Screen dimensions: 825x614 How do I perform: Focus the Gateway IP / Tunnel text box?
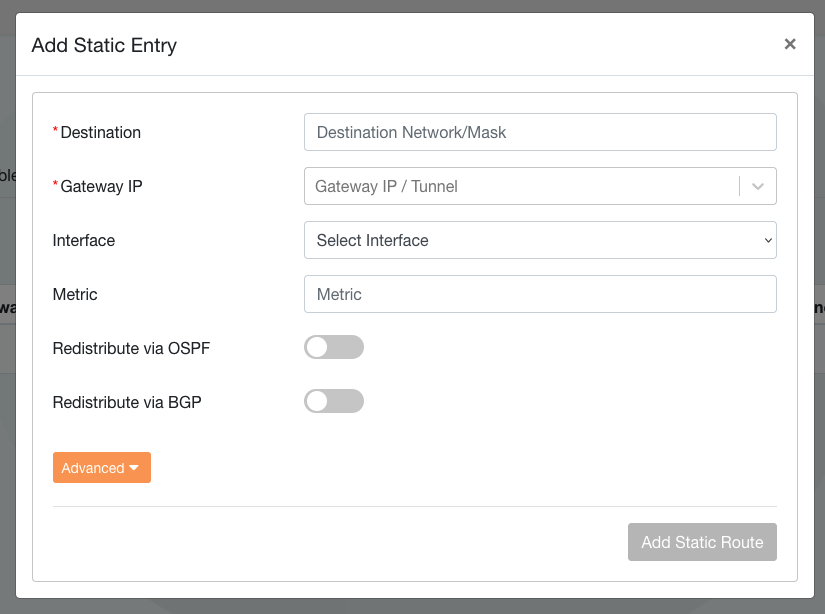520,186
